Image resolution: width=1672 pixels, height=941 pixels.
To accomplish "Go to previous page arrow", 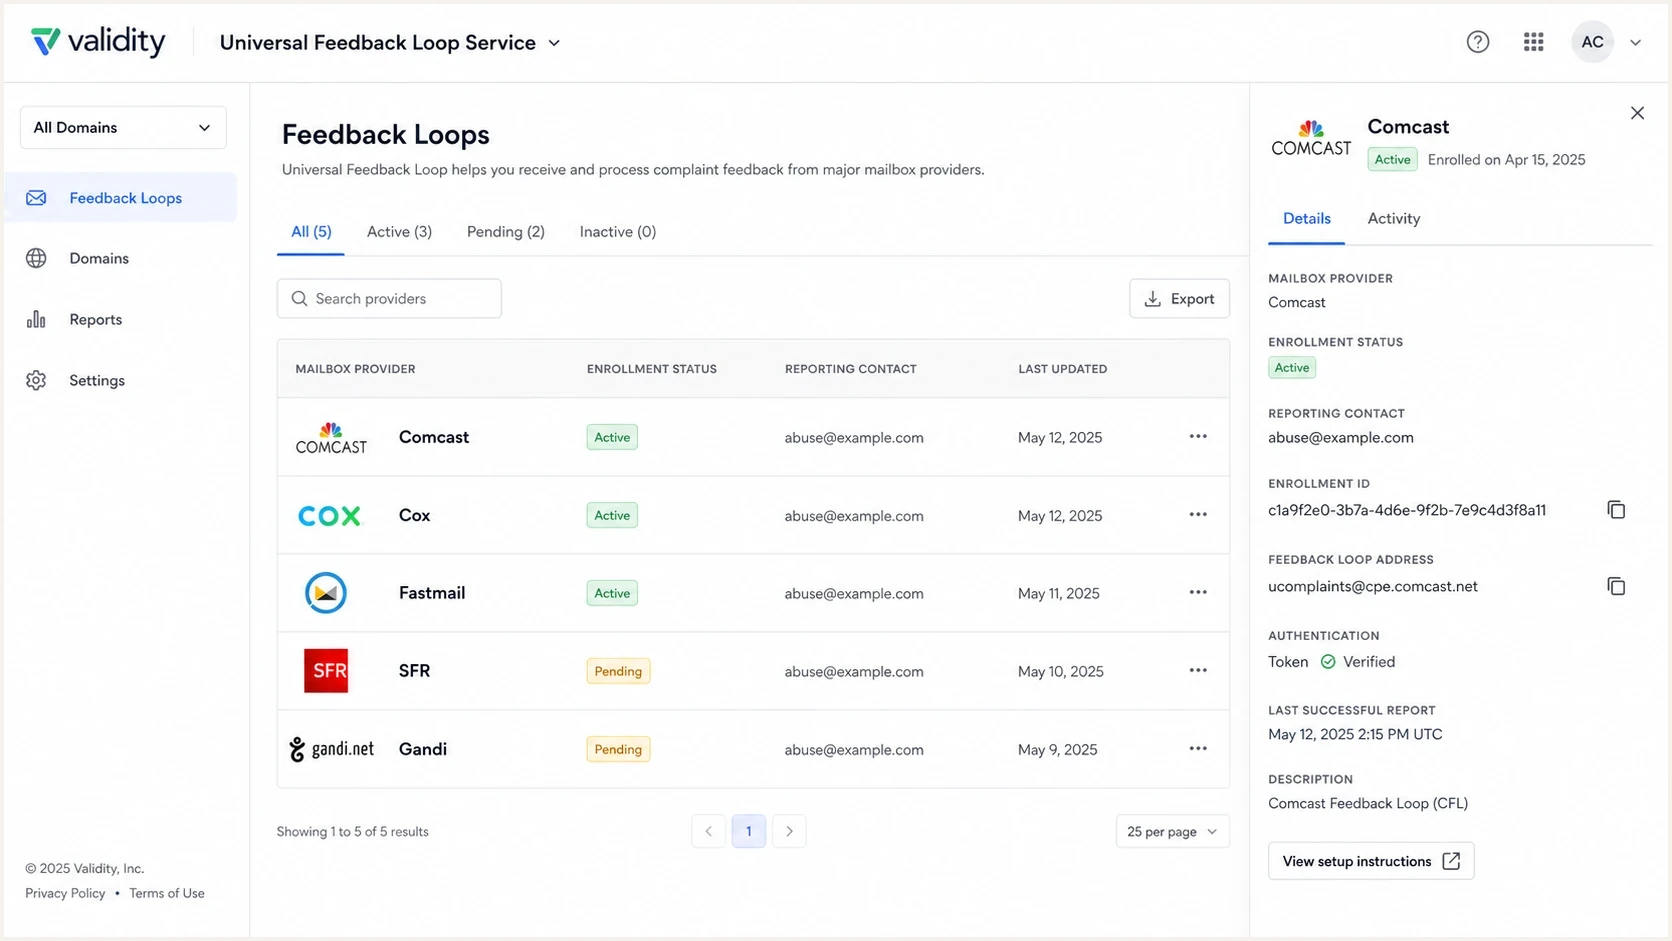I will point(708,831).
